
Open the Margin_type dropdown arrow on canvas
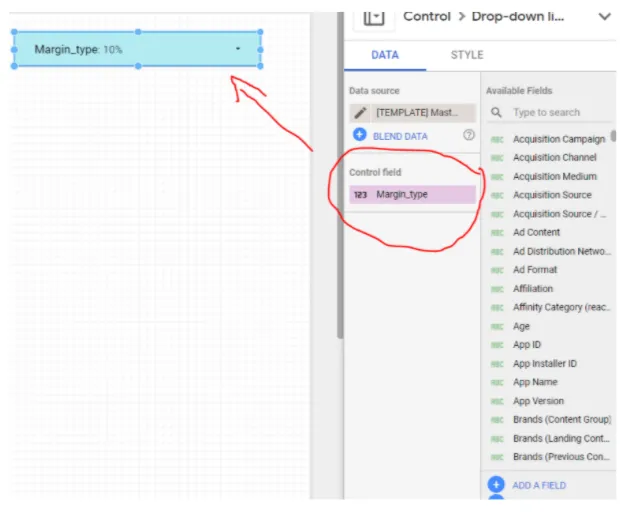point(238,49)
